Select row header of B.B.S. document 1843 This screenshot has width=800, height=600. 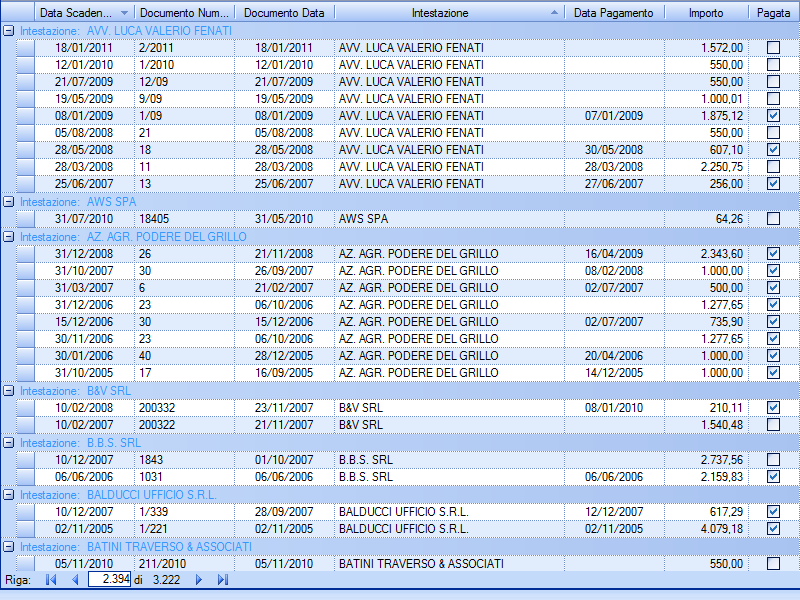click(25, 460)
